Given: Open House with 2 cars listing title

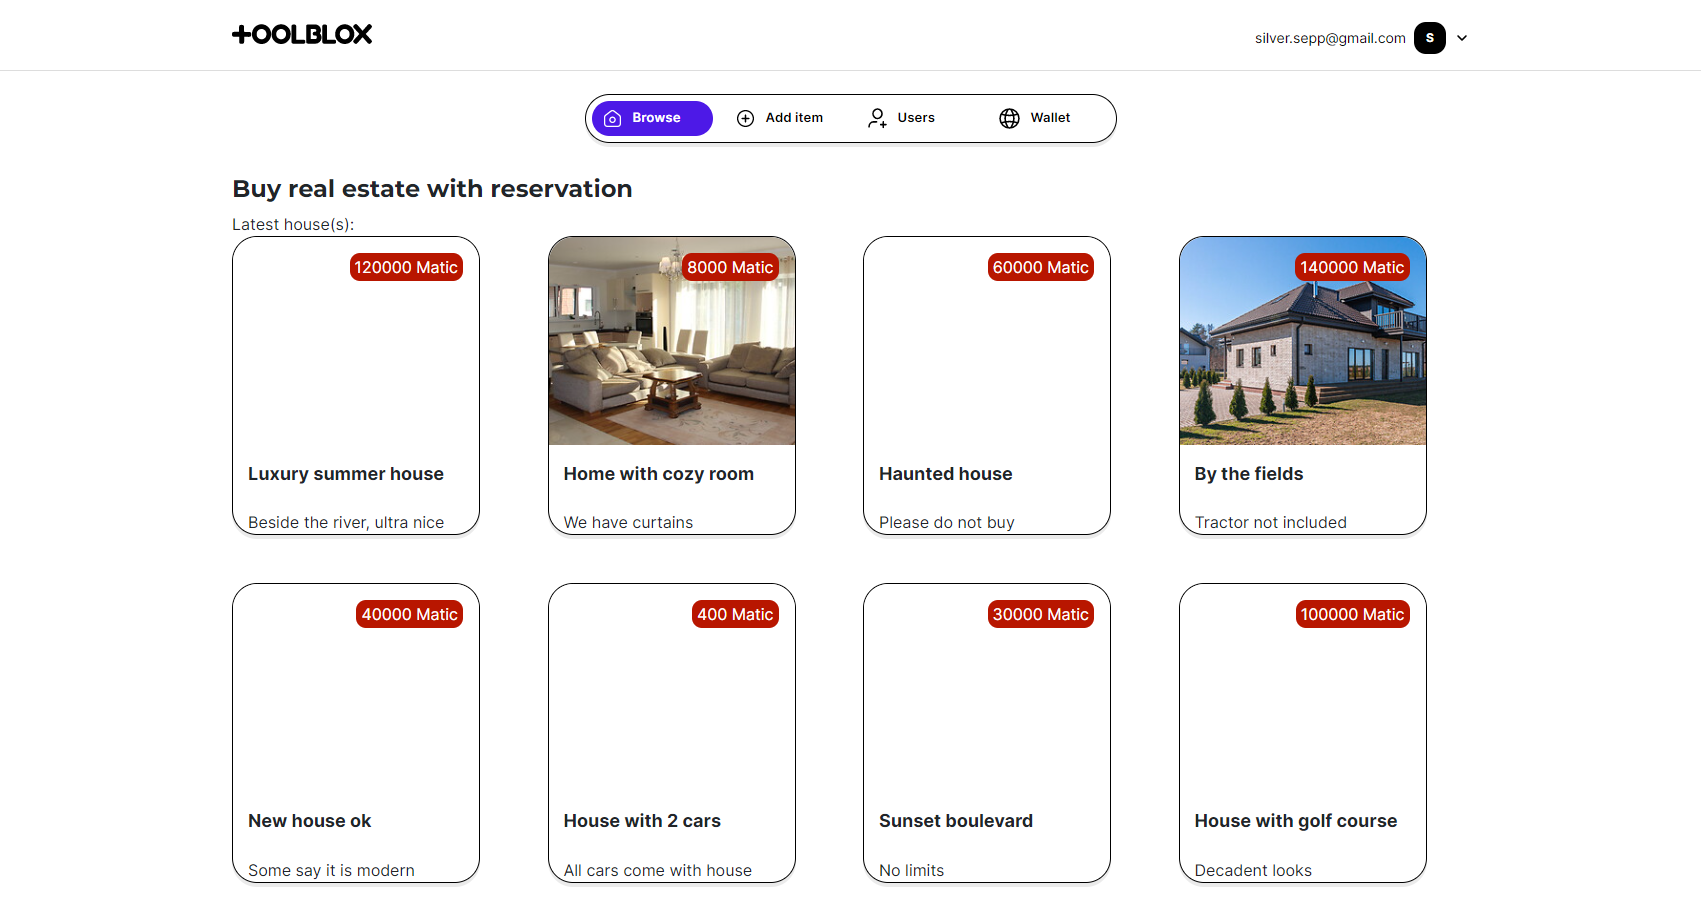Looking at the screenshot, I should (642, 821).
